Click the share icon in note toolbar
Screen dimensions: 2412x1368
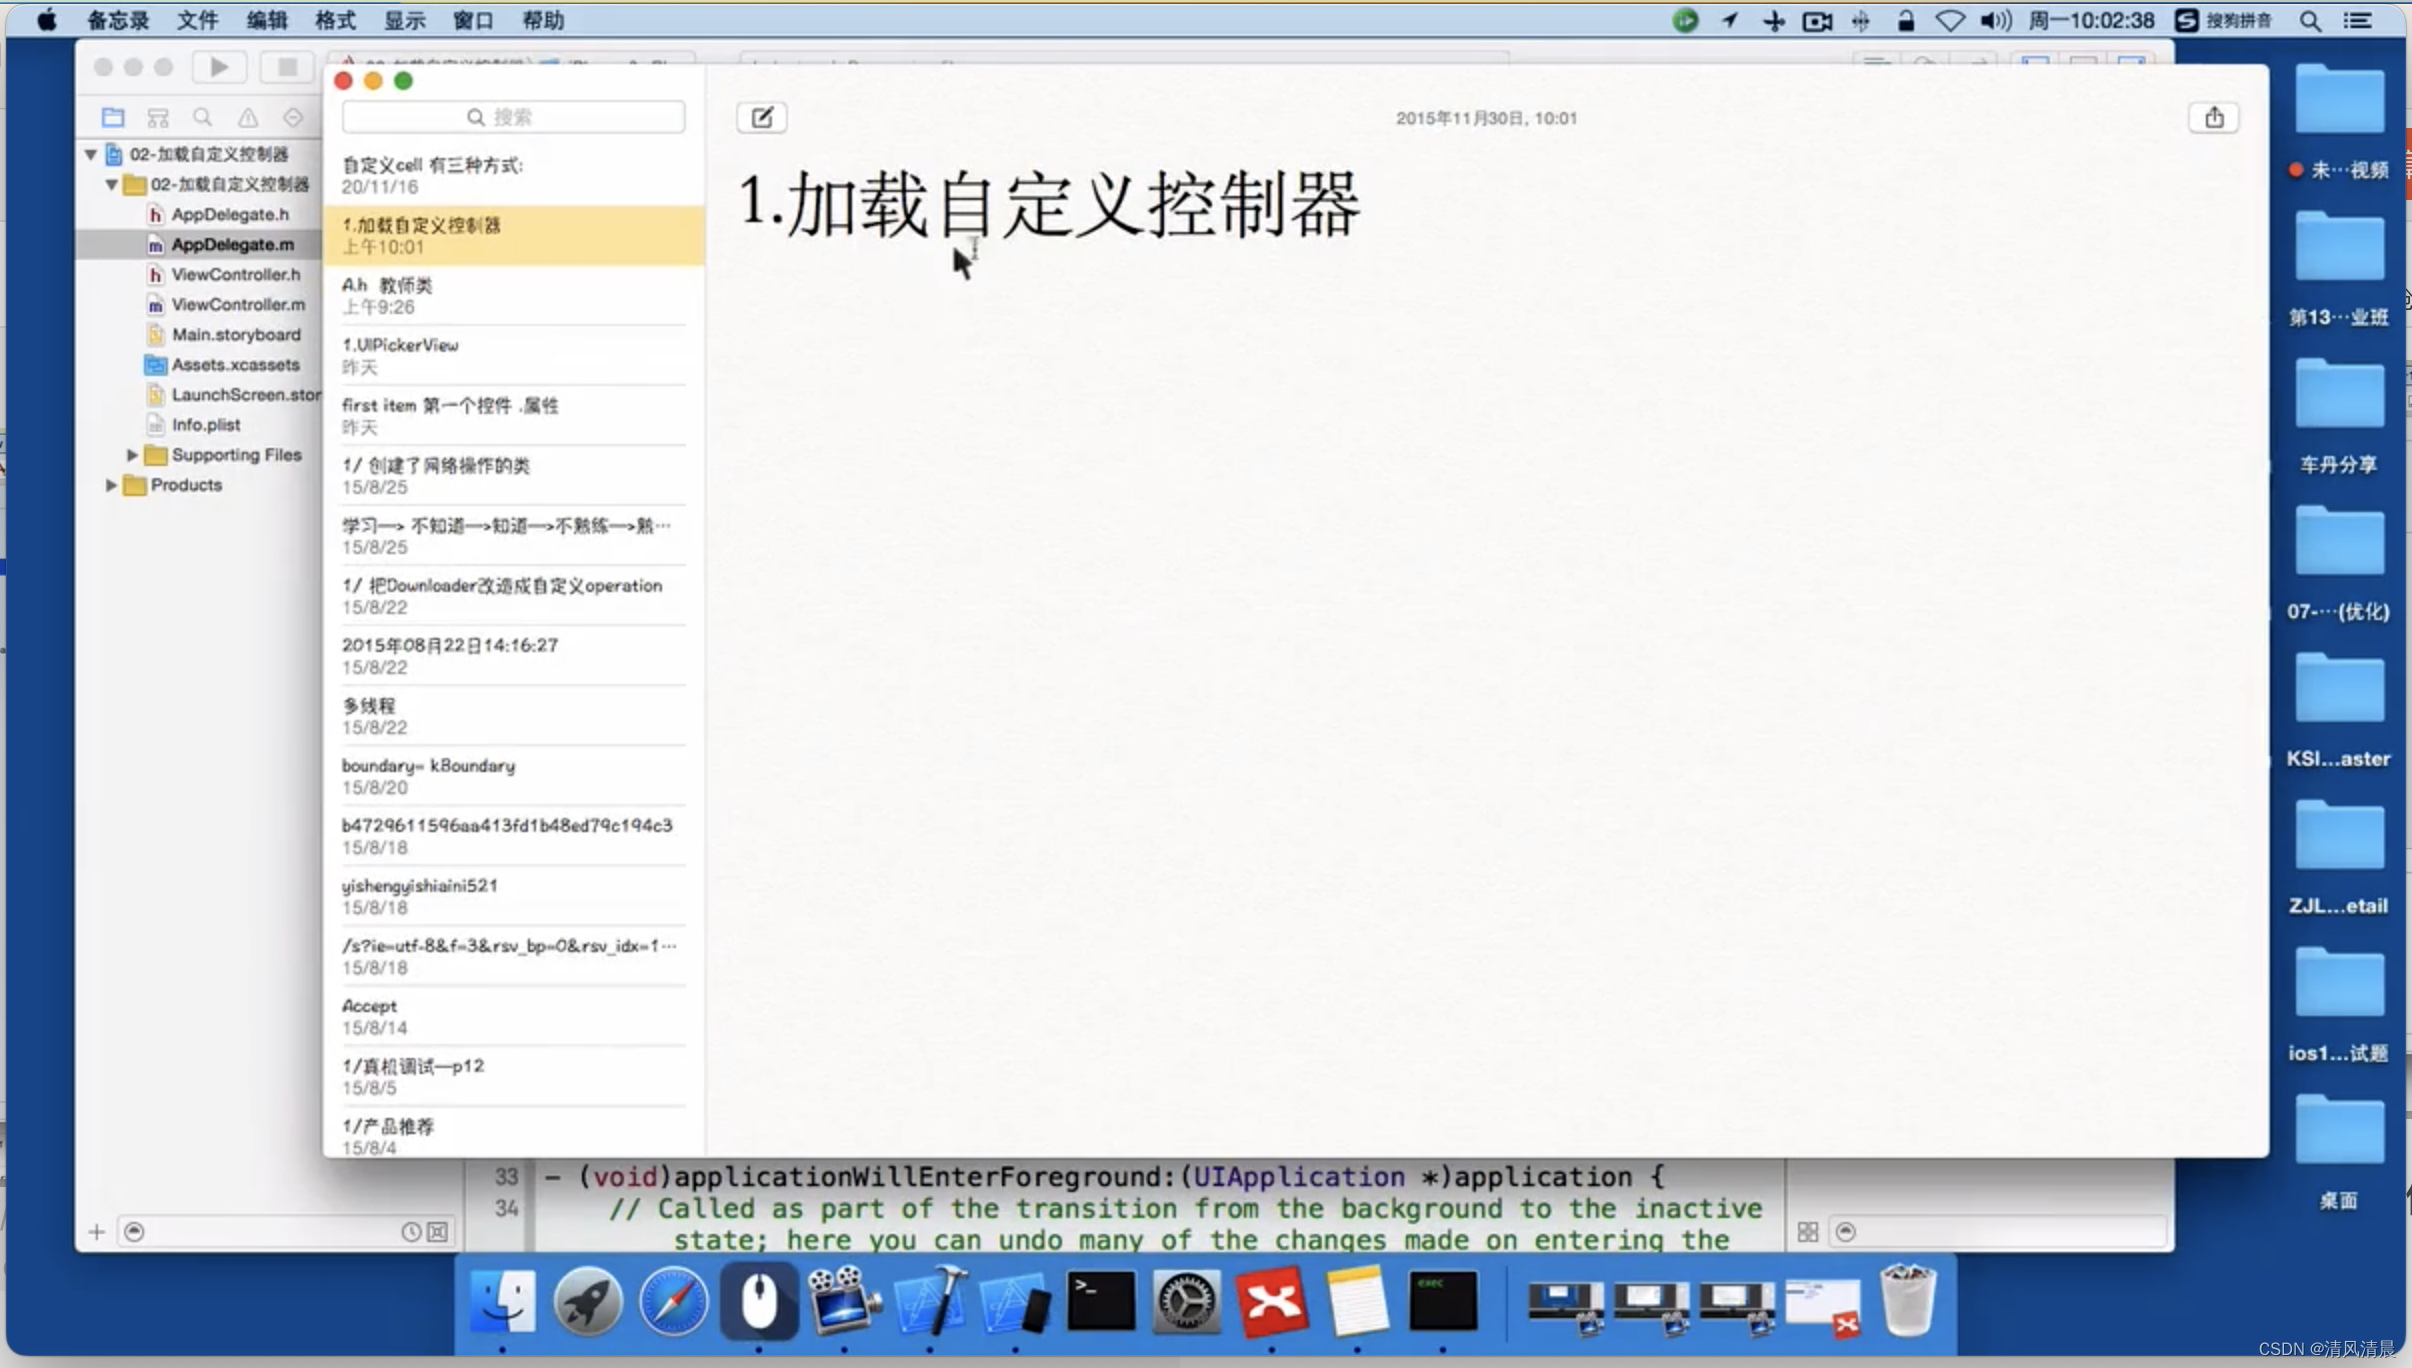pyautogui.click(x=2215, y=116)
